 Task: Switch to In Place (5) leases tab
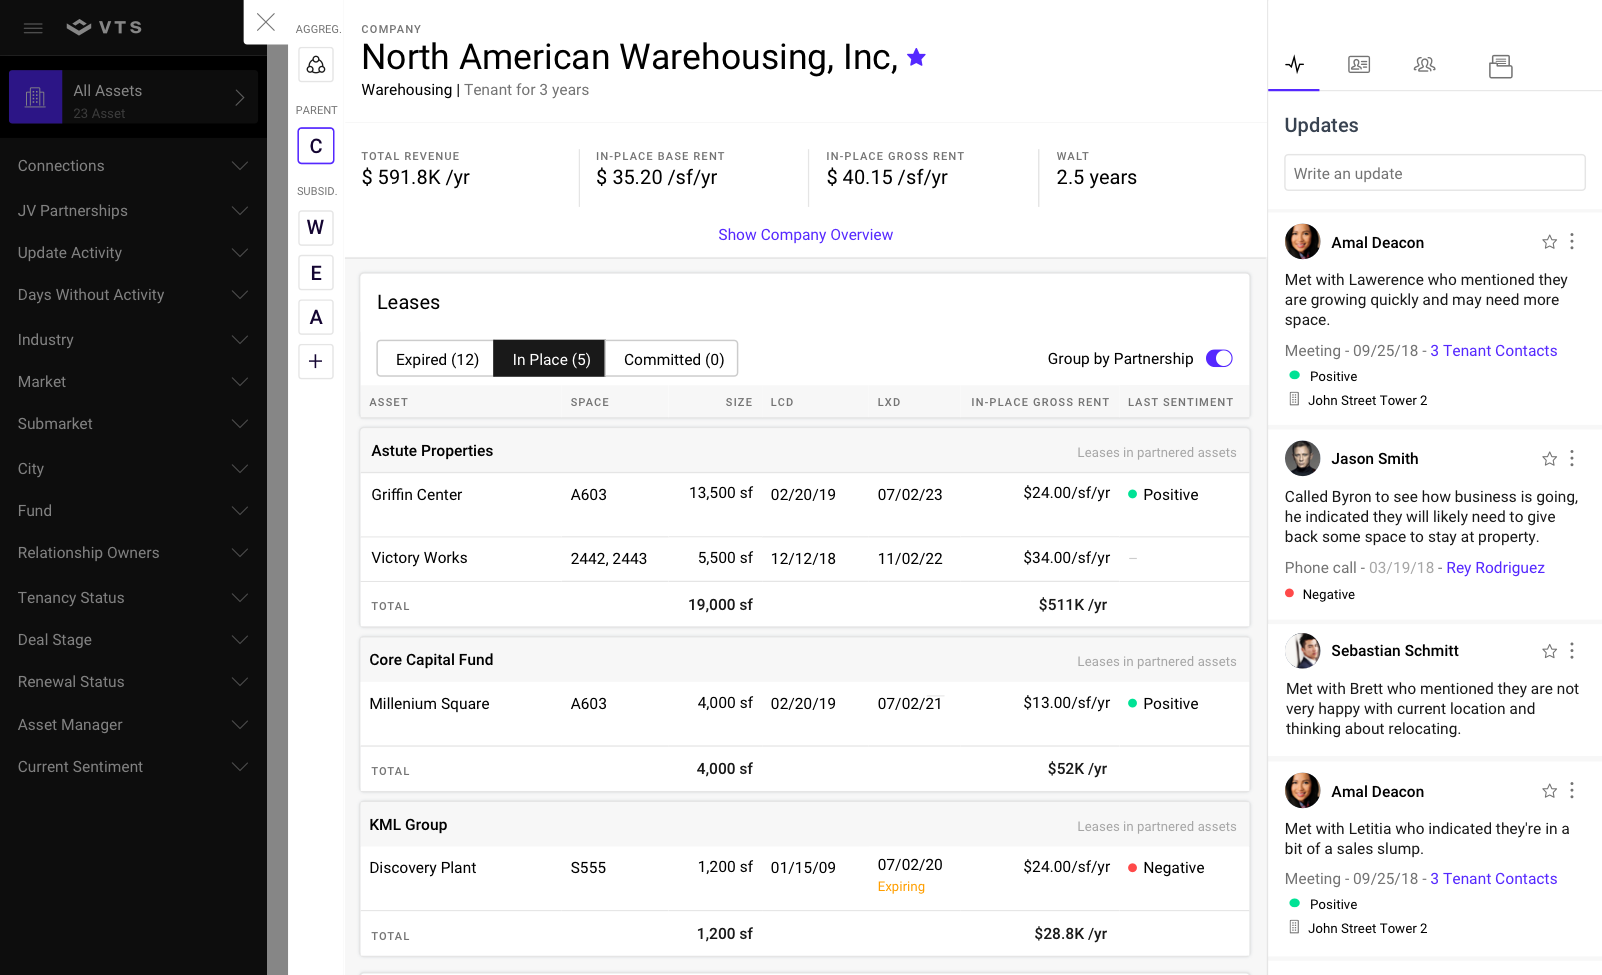550,359
